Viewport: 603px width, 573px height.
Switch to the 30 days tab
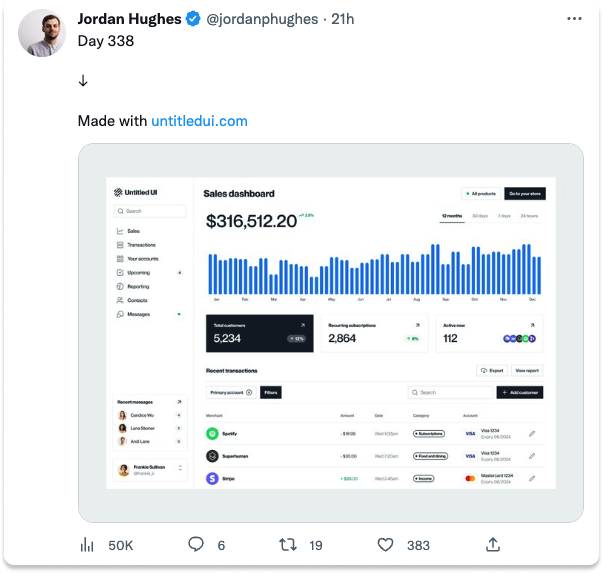coord(480,216)
